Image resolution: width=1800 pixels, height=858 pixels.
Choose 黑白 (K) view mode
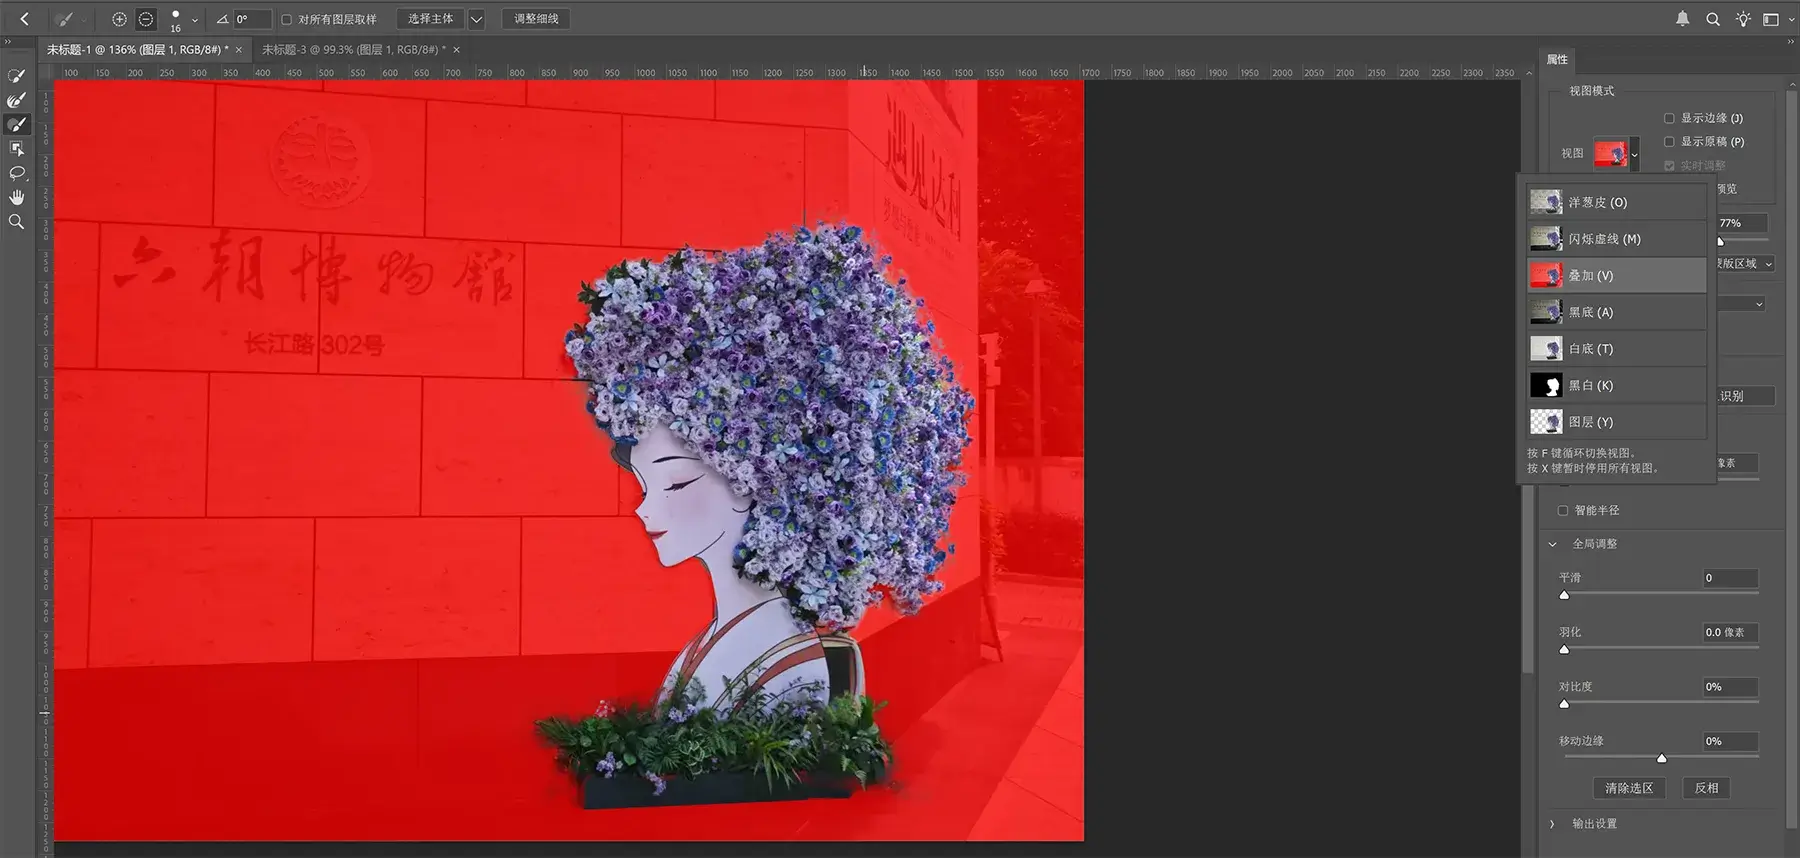pyautogui.click(x=1616, y=385)
